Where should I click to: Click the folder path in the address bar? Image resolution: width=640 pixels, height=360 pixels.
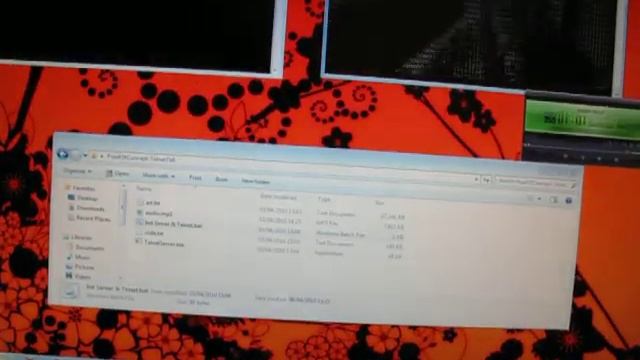141,158
